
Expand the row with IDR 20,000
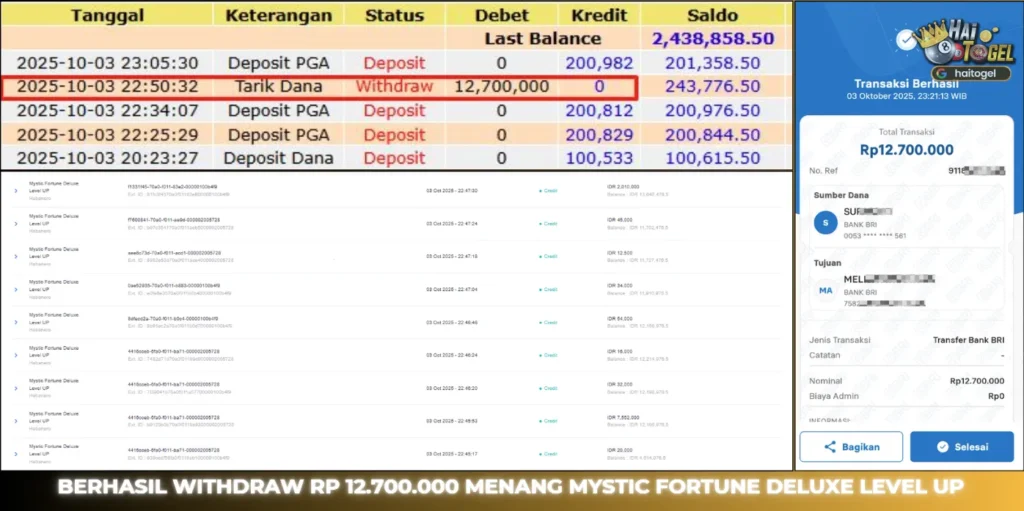coord(16,453)
